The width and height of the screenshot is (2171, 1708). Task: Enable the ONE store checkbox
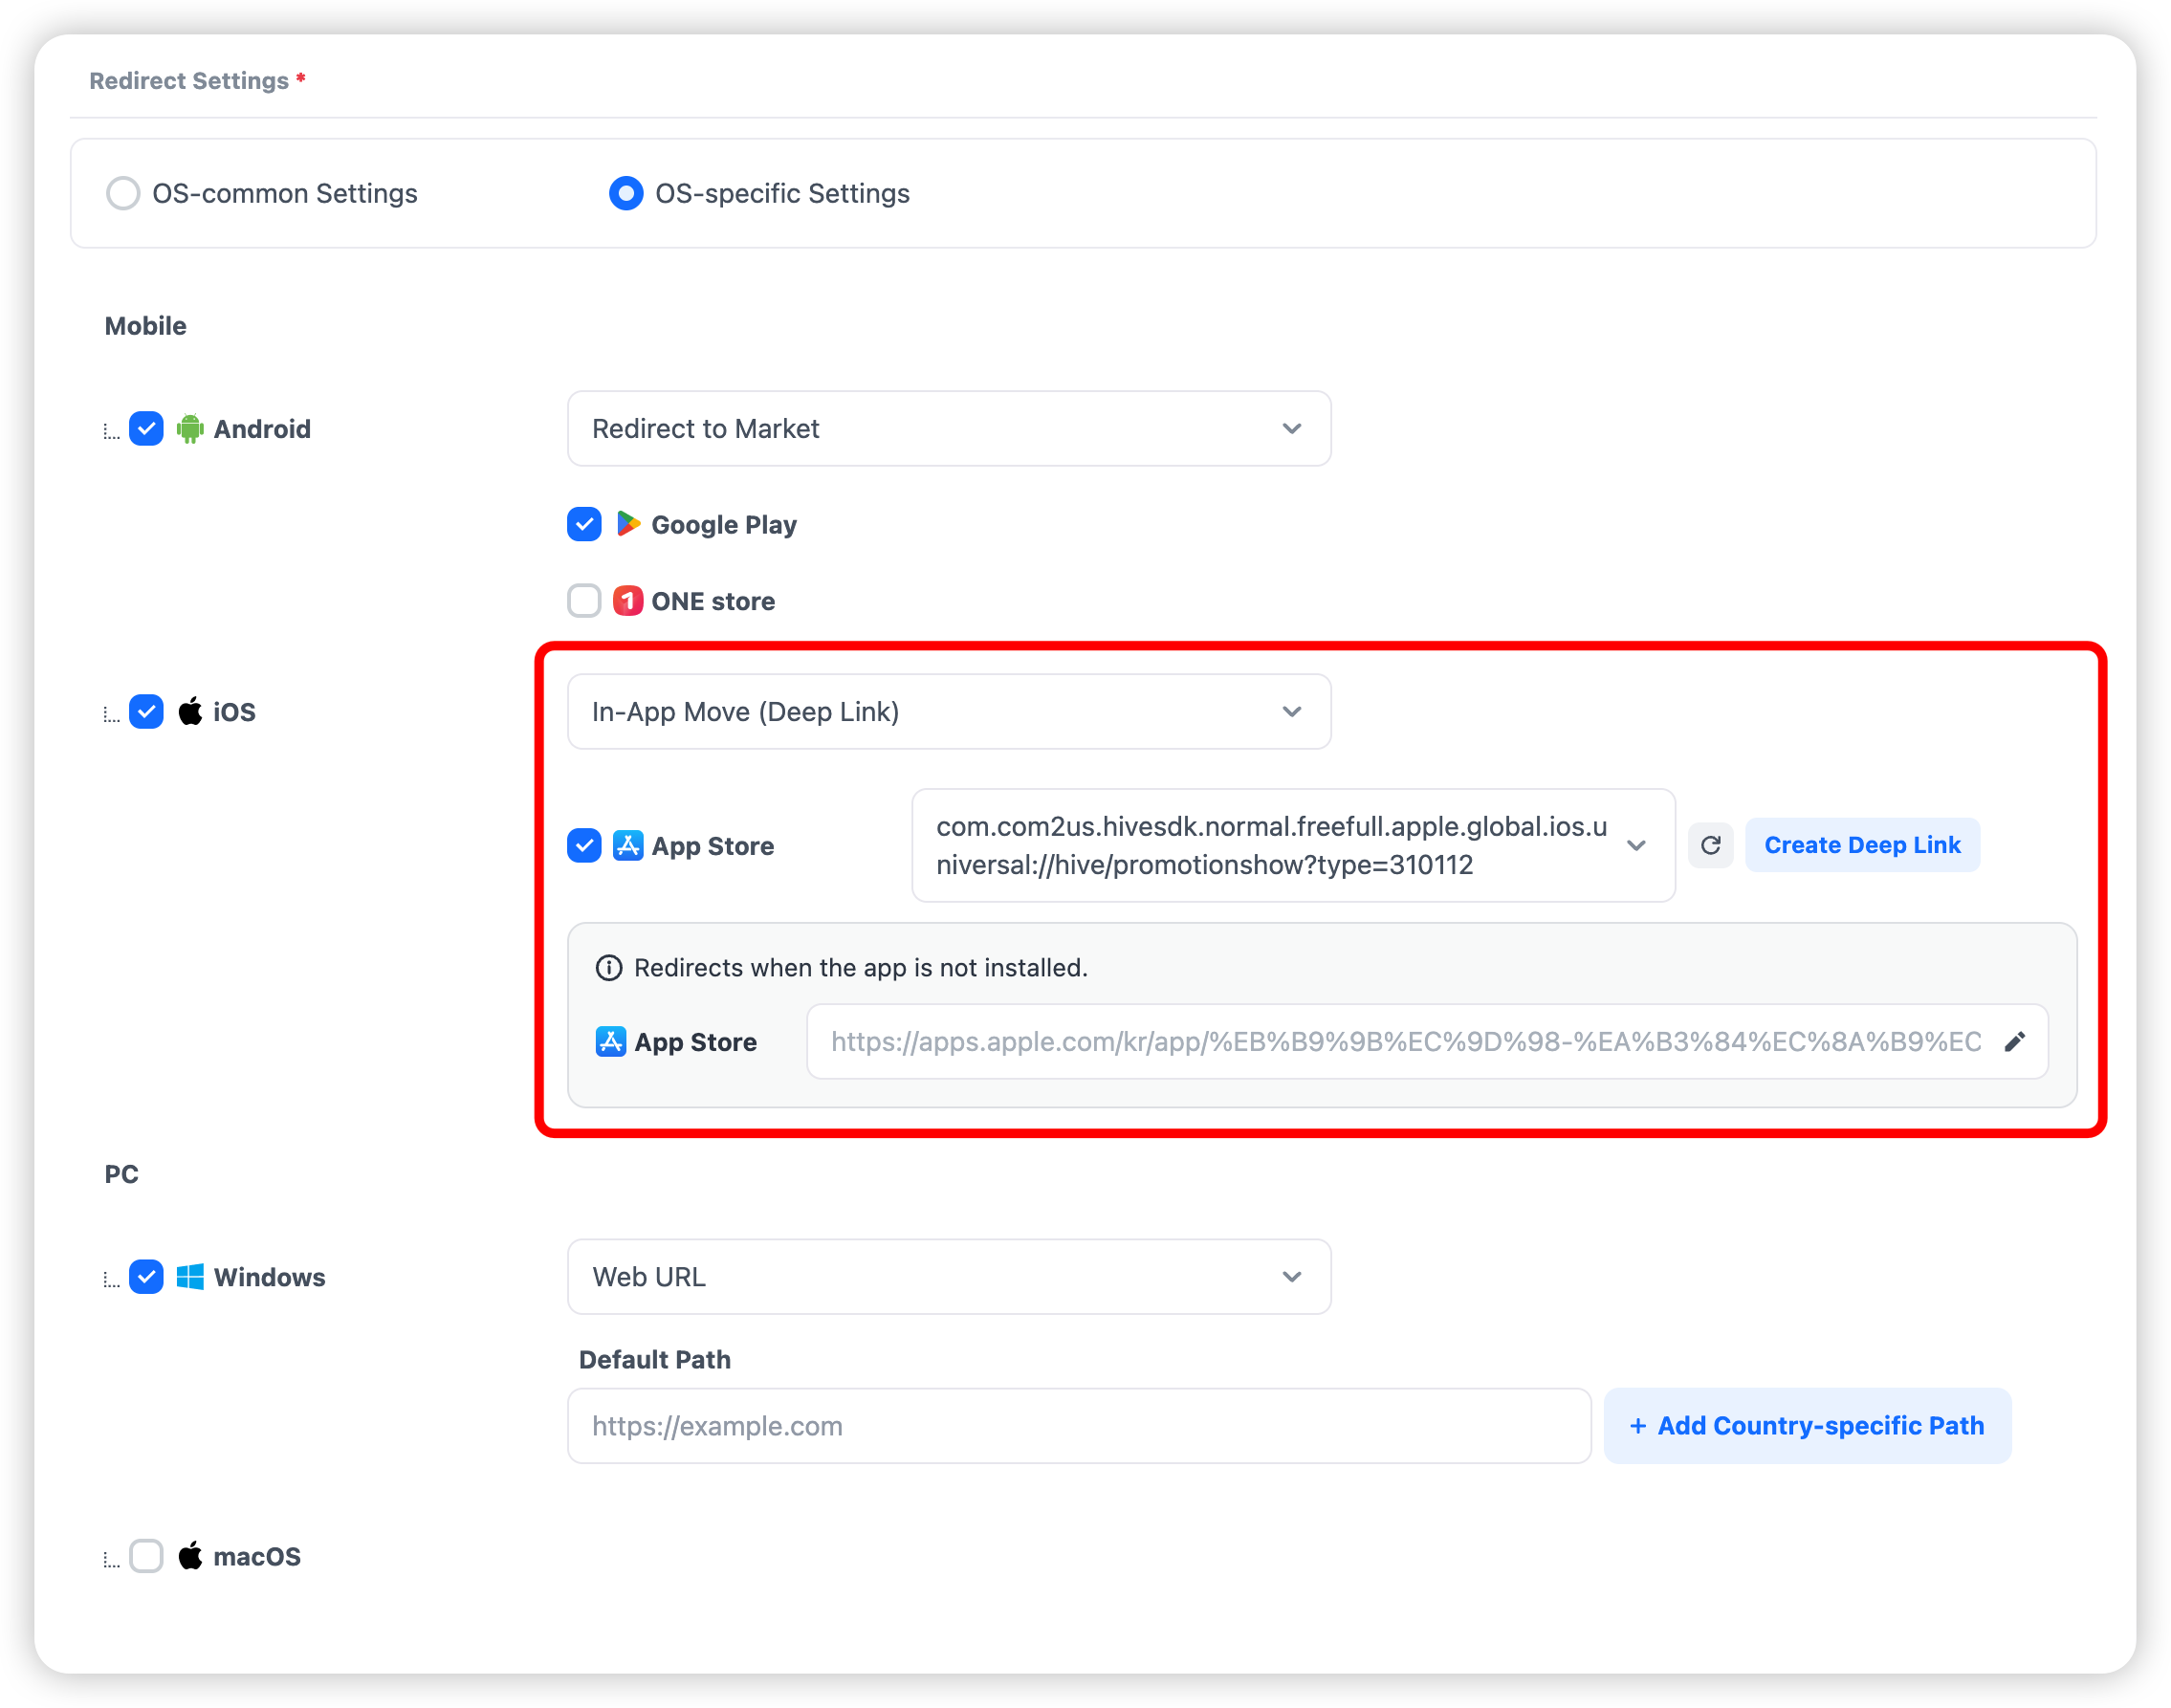click(584, 601)
